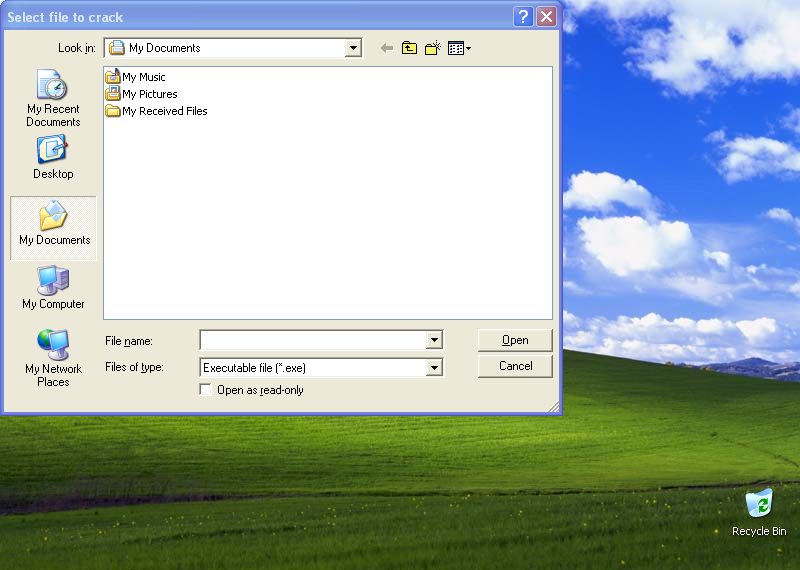Open My Computer in places bar
The width and height of the screenshot is (800, 570).
53,288
